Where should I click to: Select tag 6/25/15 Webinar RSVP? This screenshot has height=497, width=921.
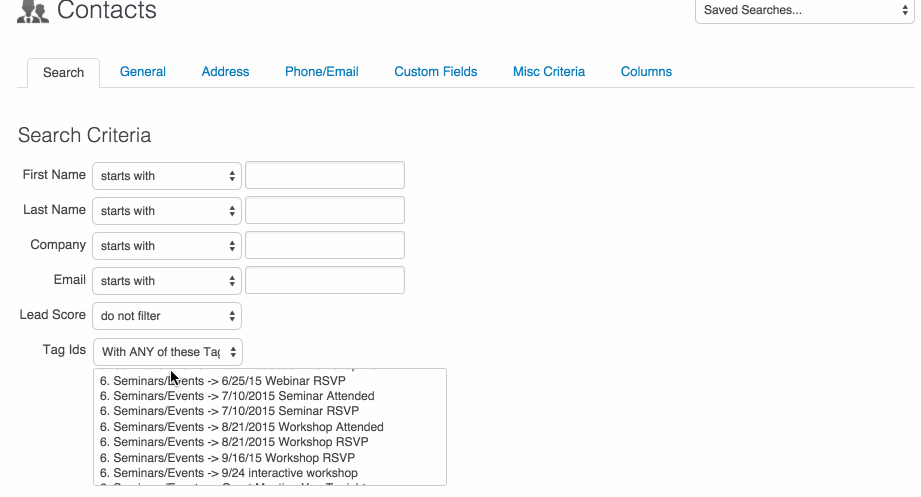coord(270,381)
